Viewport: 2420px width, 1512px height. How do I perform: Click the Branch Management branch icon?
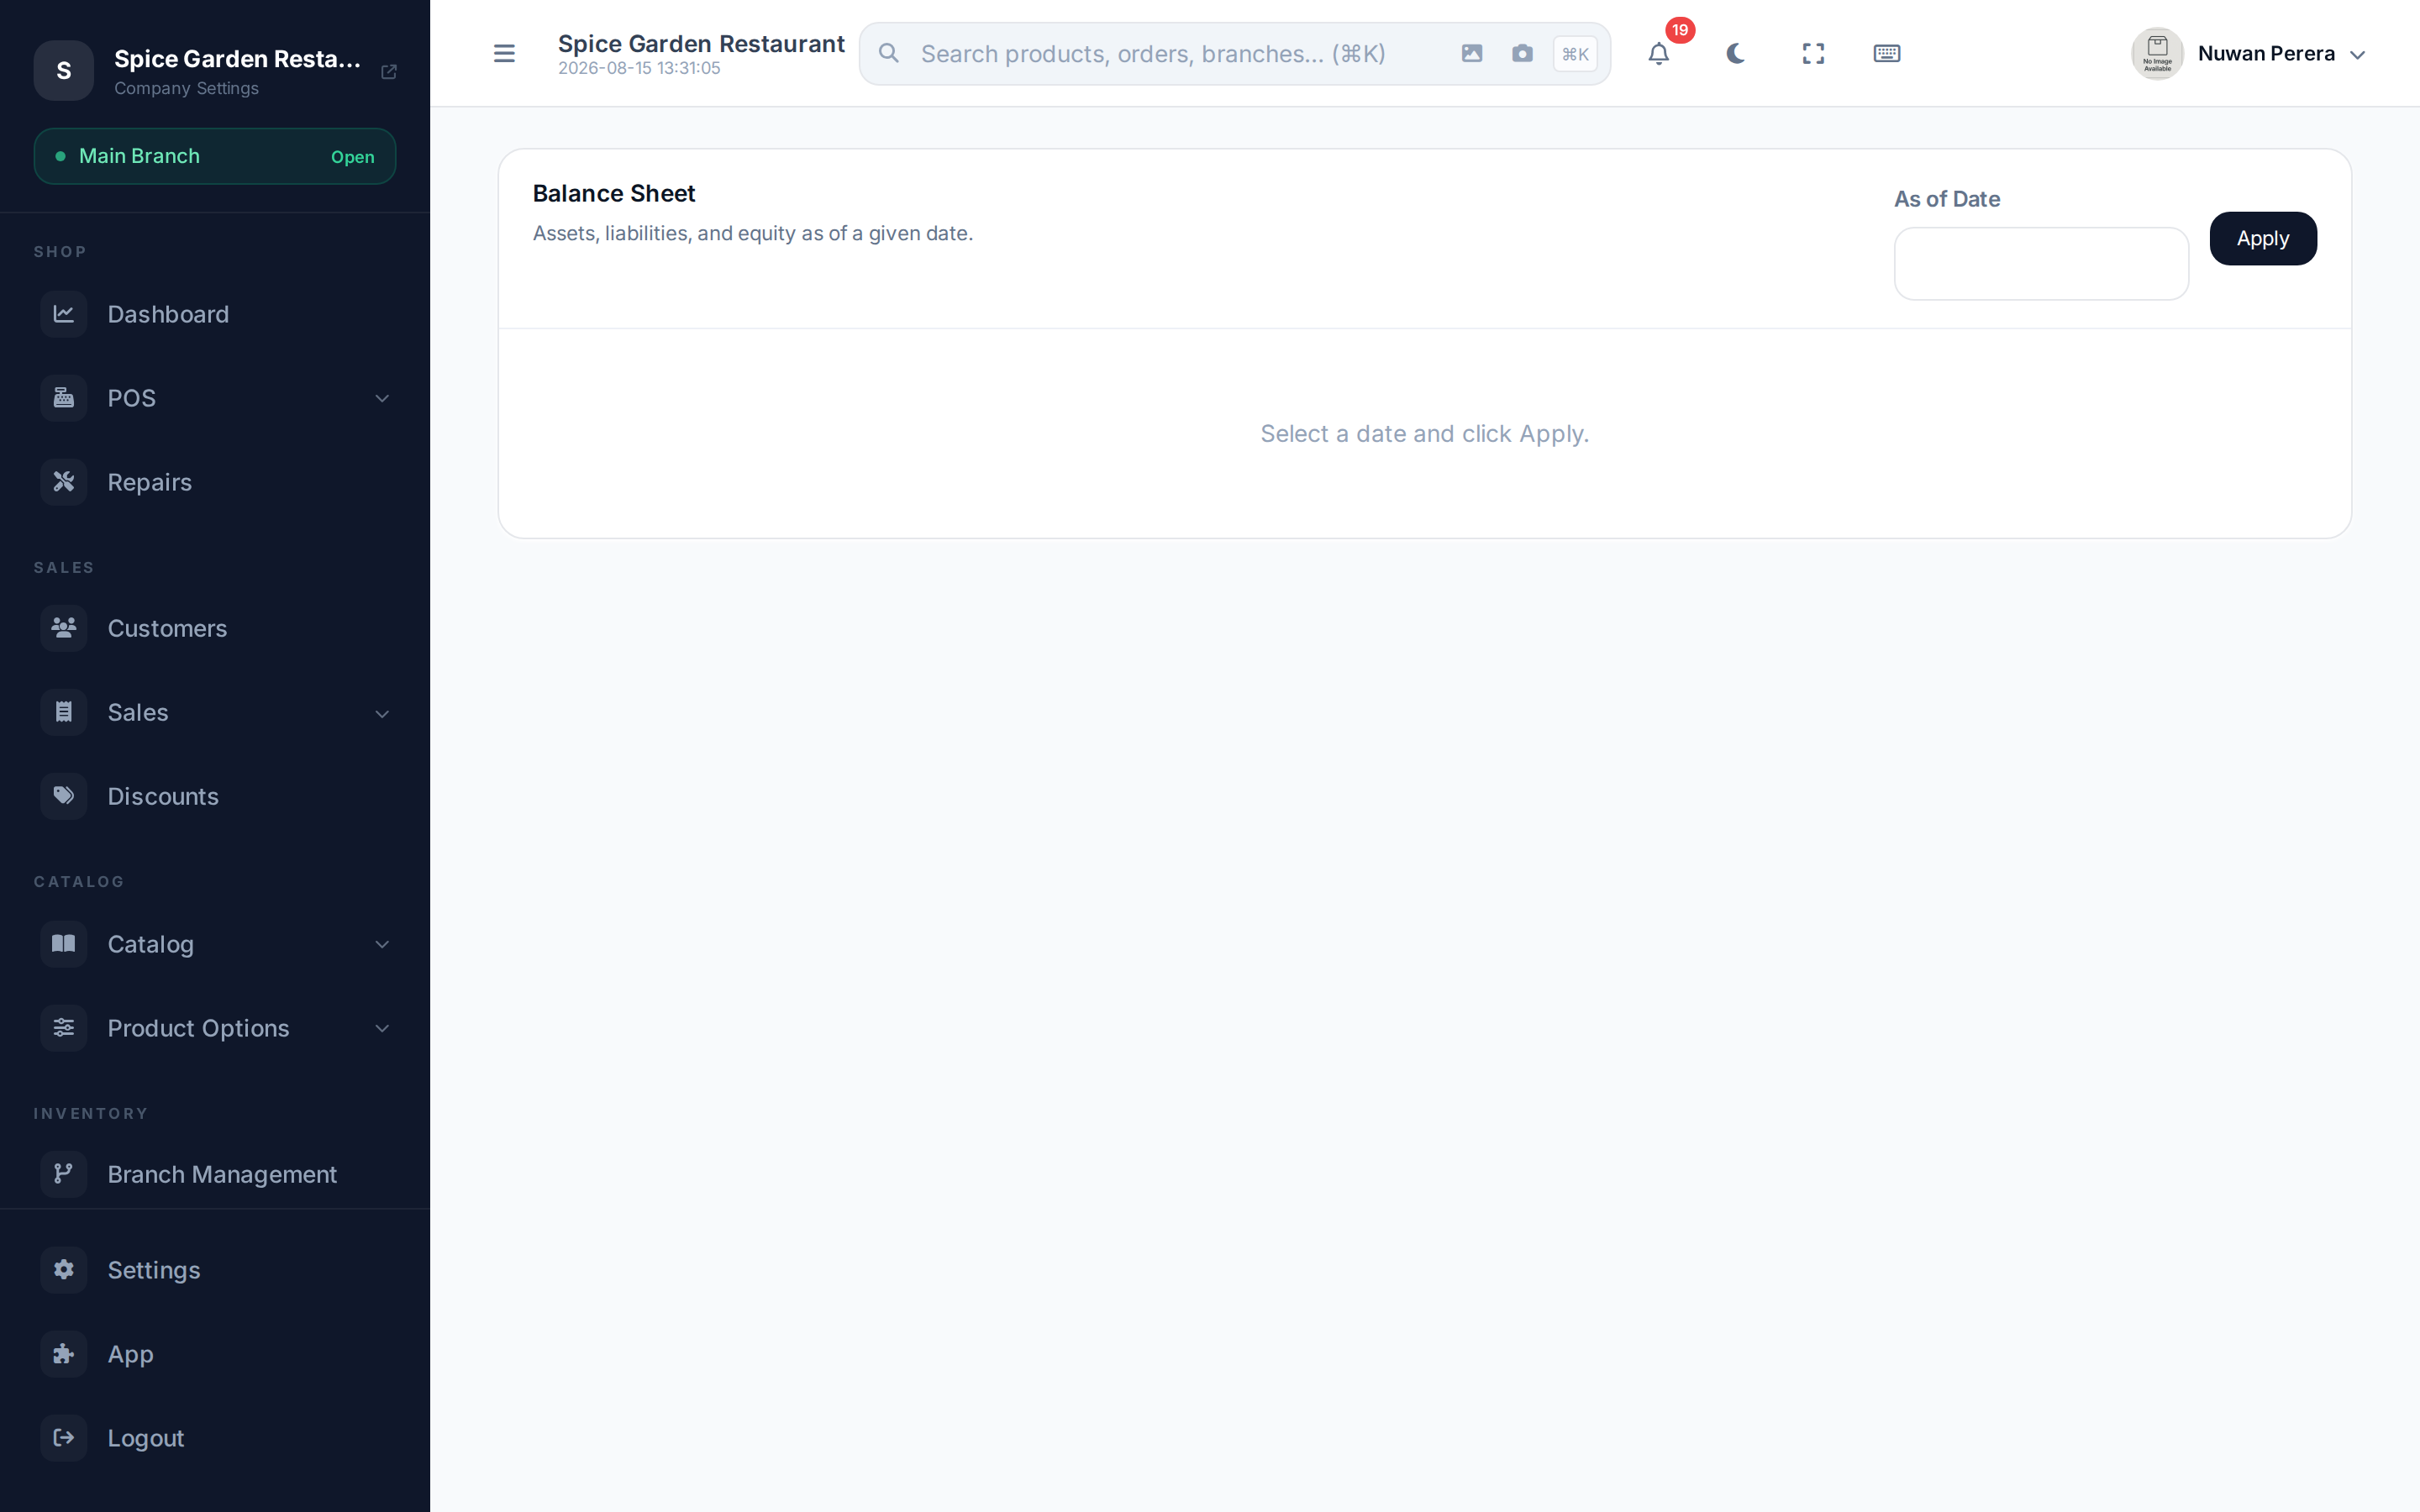[64, 1174]
